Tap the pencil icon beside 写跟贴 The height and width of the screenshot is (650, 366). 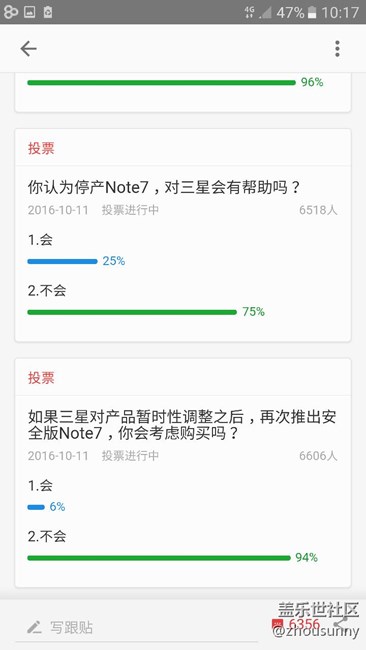(34, 627)
